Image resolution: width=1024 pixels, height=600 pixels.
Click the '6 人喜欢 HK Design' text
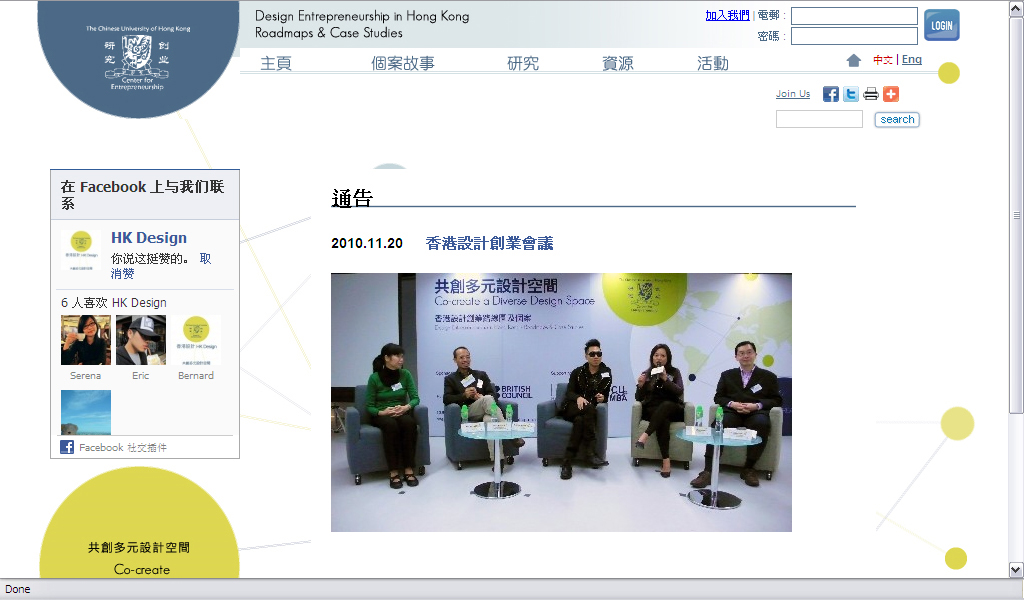tap(114, 302)
